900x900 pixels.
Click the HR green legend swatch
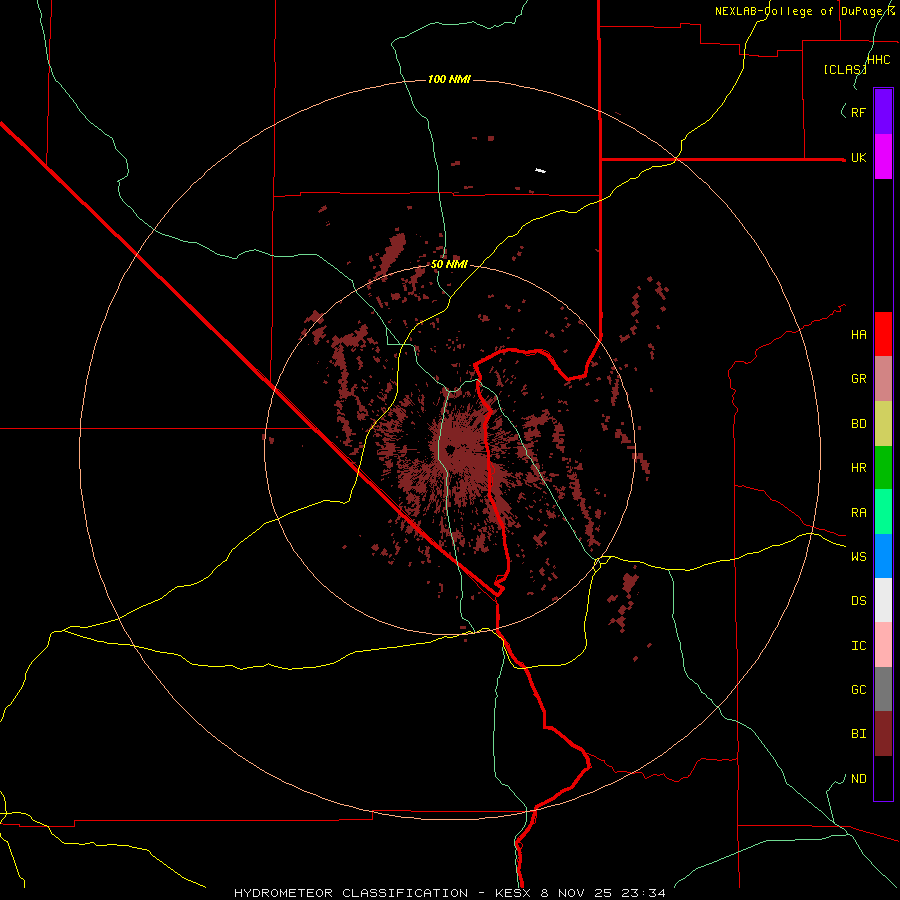883,468
